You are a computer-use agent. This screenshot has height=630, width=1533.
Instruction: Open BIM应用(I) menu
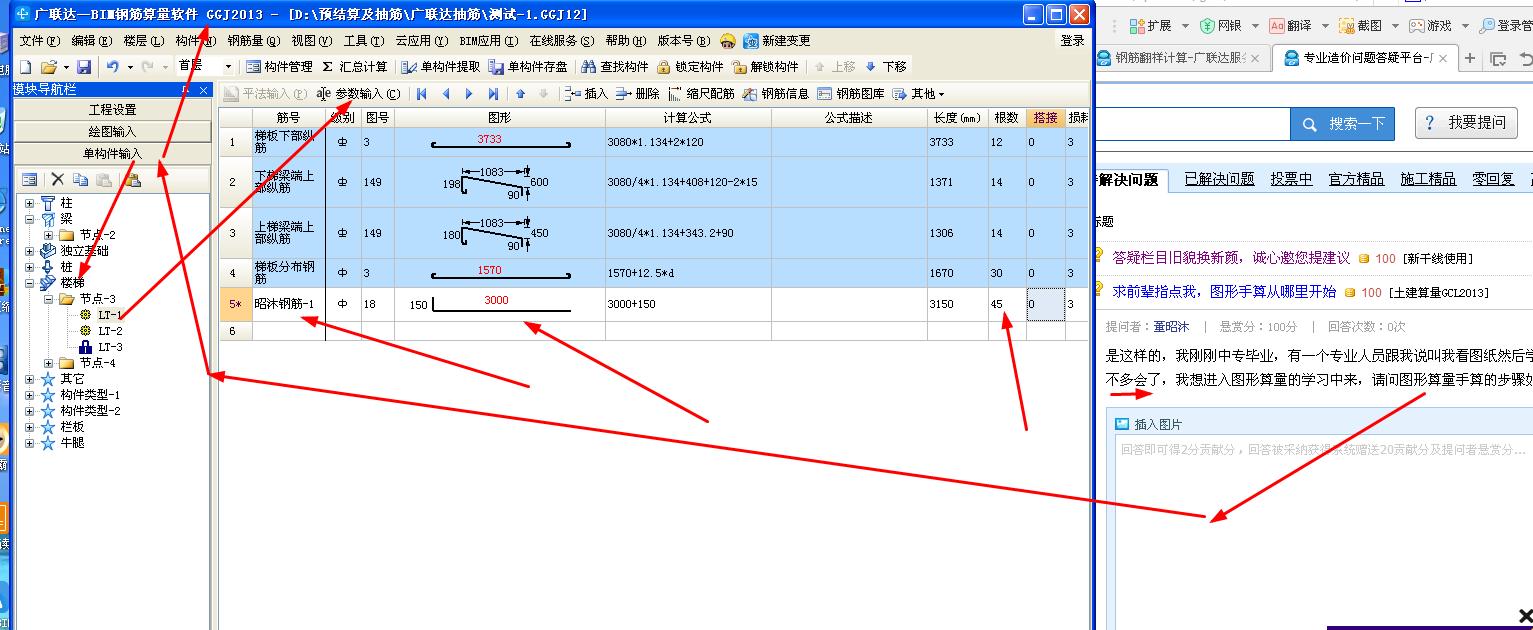(488, 41)
